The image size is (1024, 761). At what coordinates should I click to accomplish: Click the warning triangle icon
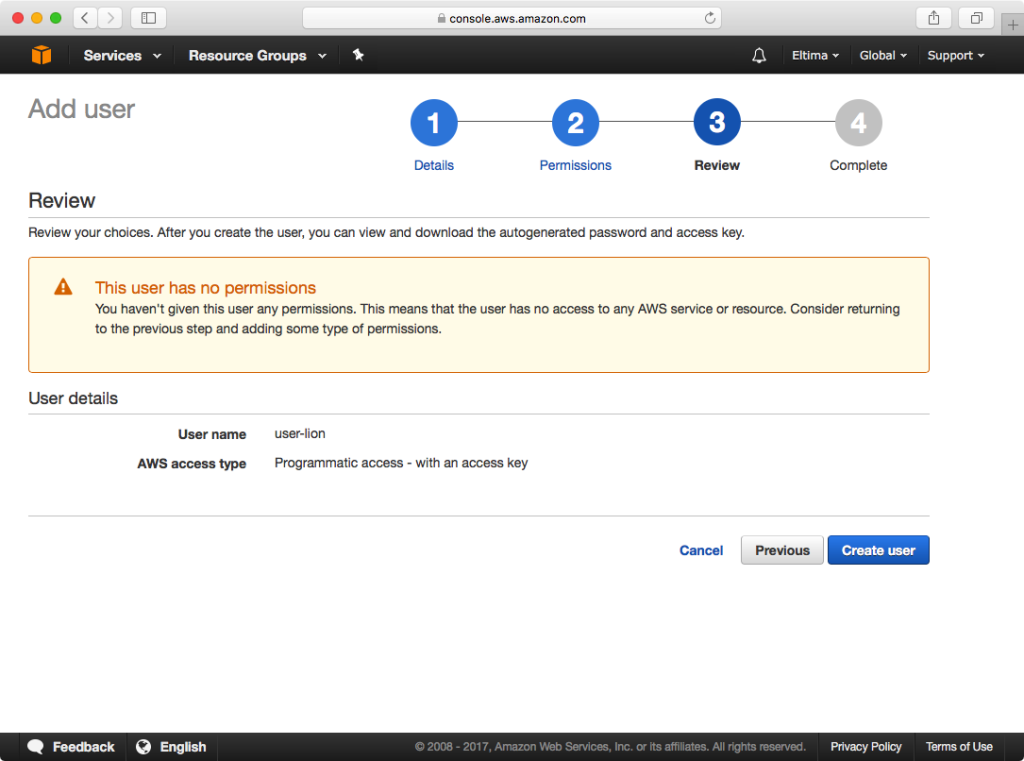[61, 285]
